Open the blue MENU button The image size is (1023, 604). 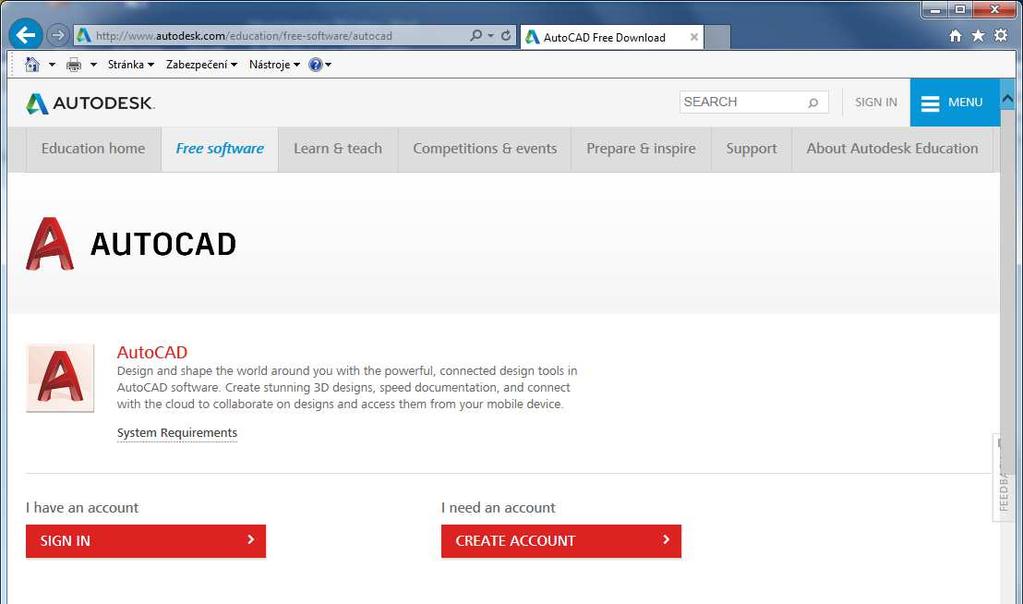954,102
